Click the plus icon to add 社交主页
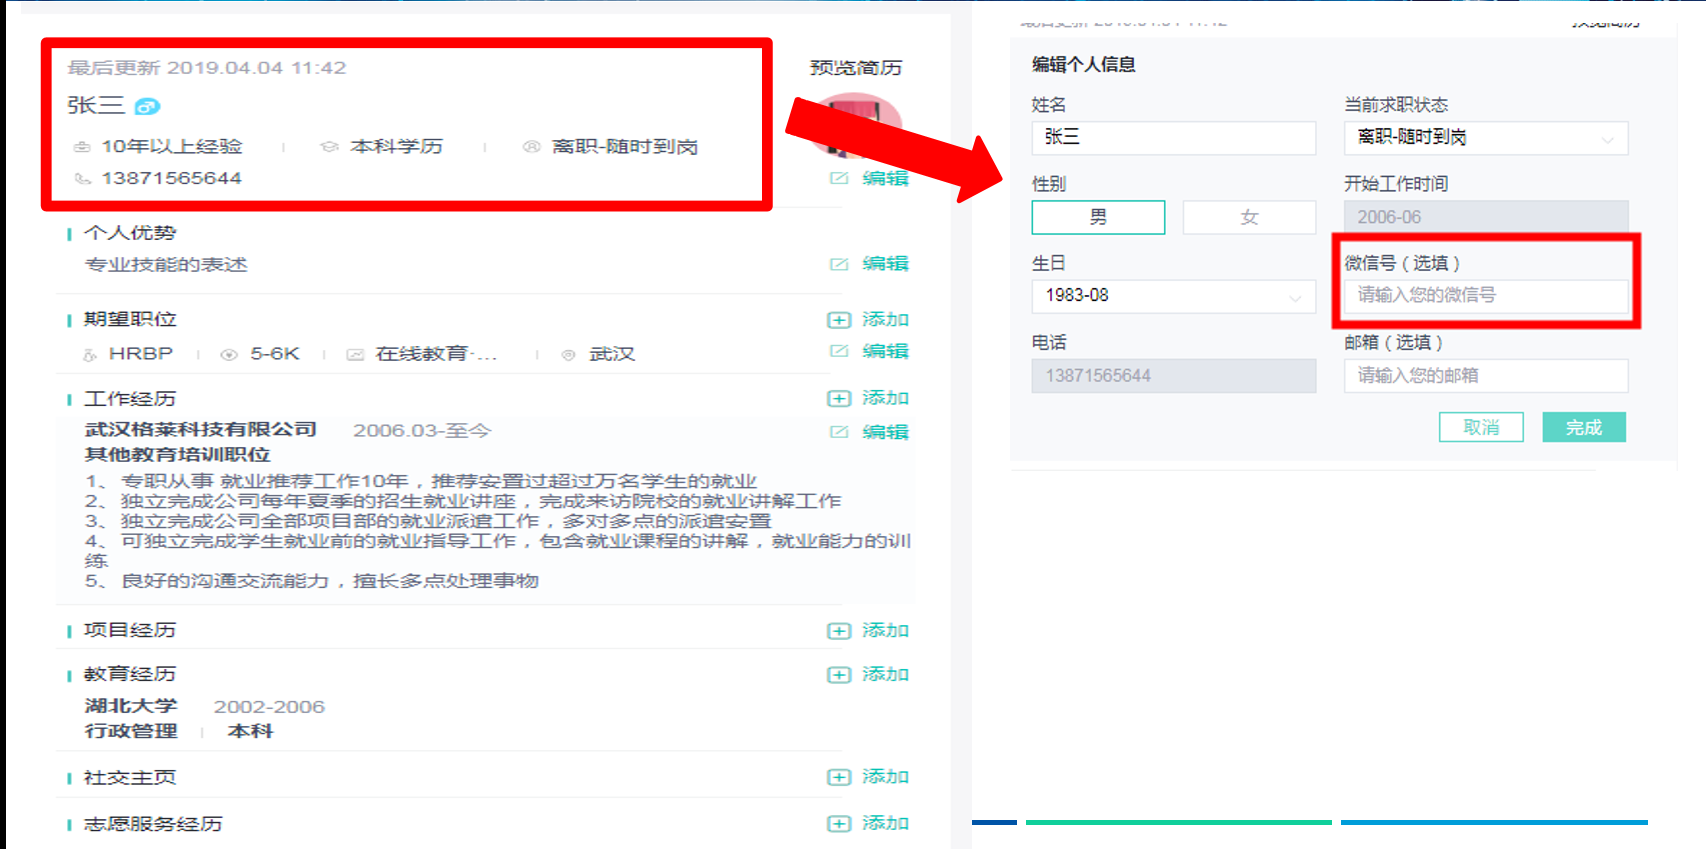1706x849 pixels. pos(839,777)
